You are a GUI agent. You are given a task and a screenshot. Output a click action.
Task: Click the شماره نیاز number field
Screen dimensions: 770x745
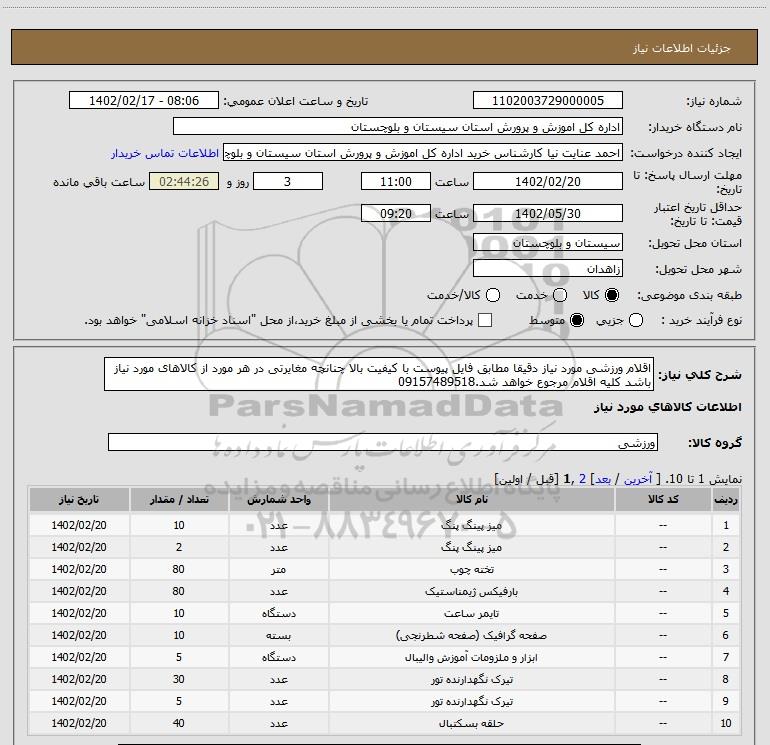548,101
